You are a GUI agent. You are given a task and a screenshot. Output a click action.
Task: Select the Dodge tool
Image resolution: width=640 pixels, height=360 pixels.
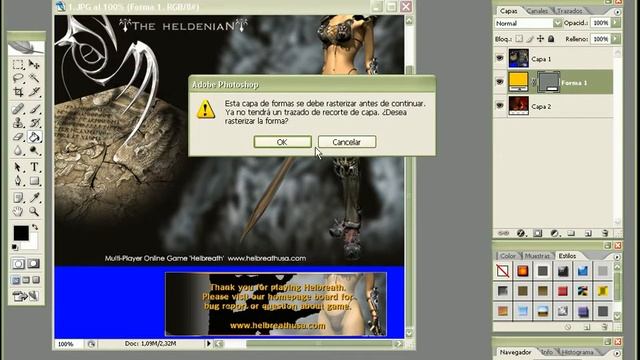(34, 150)
